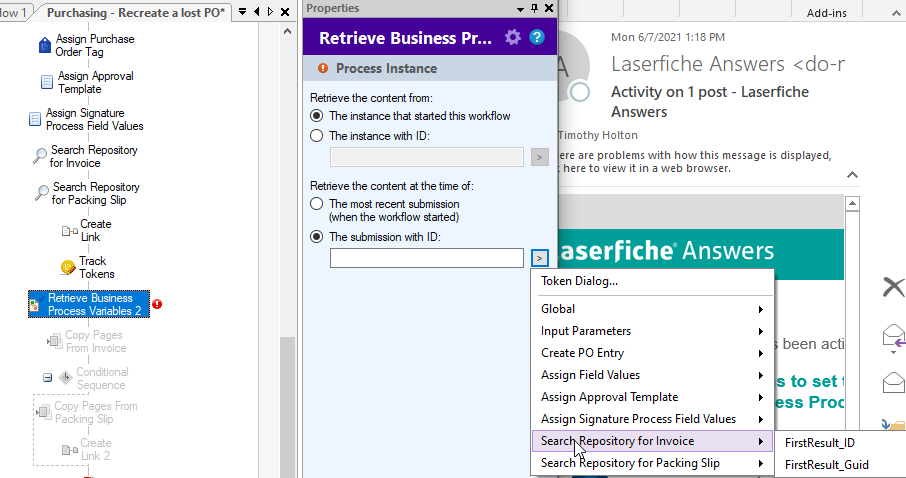Collapse the Outlook message header chevron
906x478 pixels.
[x=852, y=175]
